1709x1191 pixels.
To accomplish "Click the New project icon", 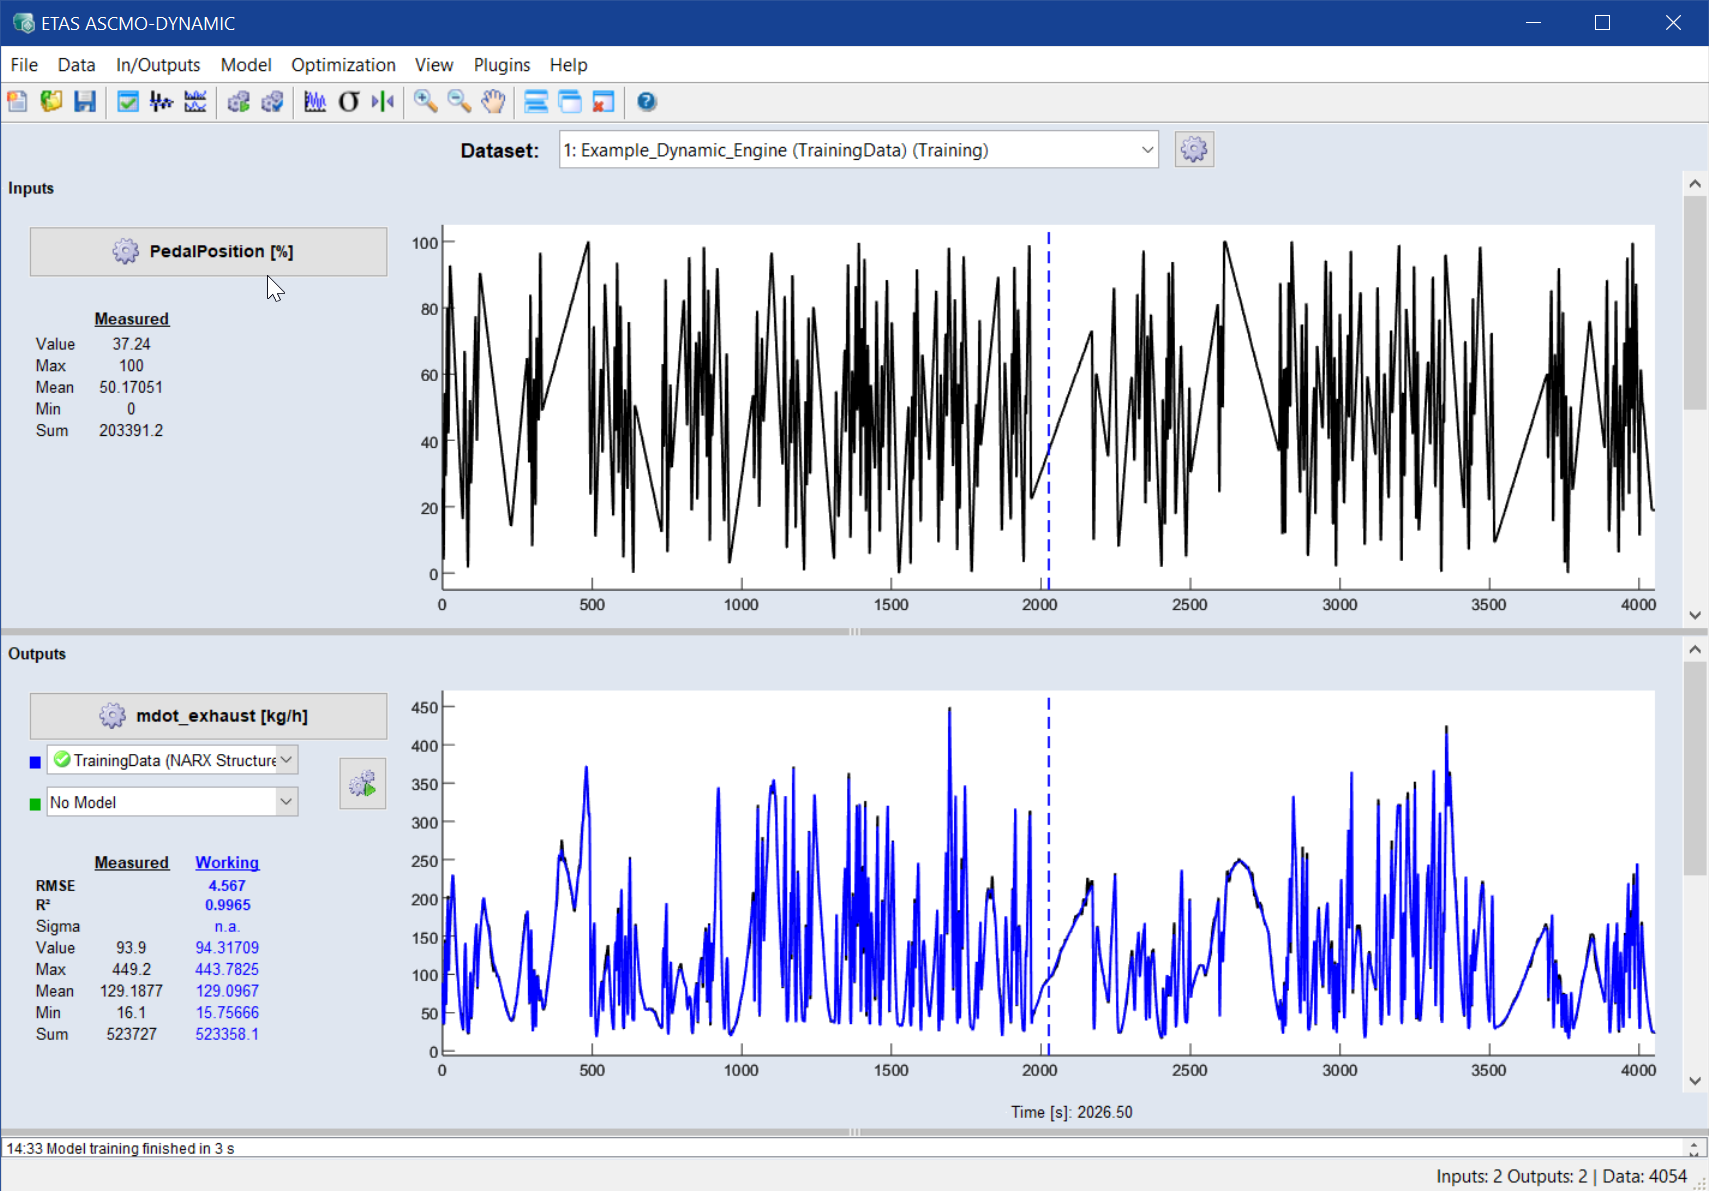I will pyautogui.click(x=17, y=101).
